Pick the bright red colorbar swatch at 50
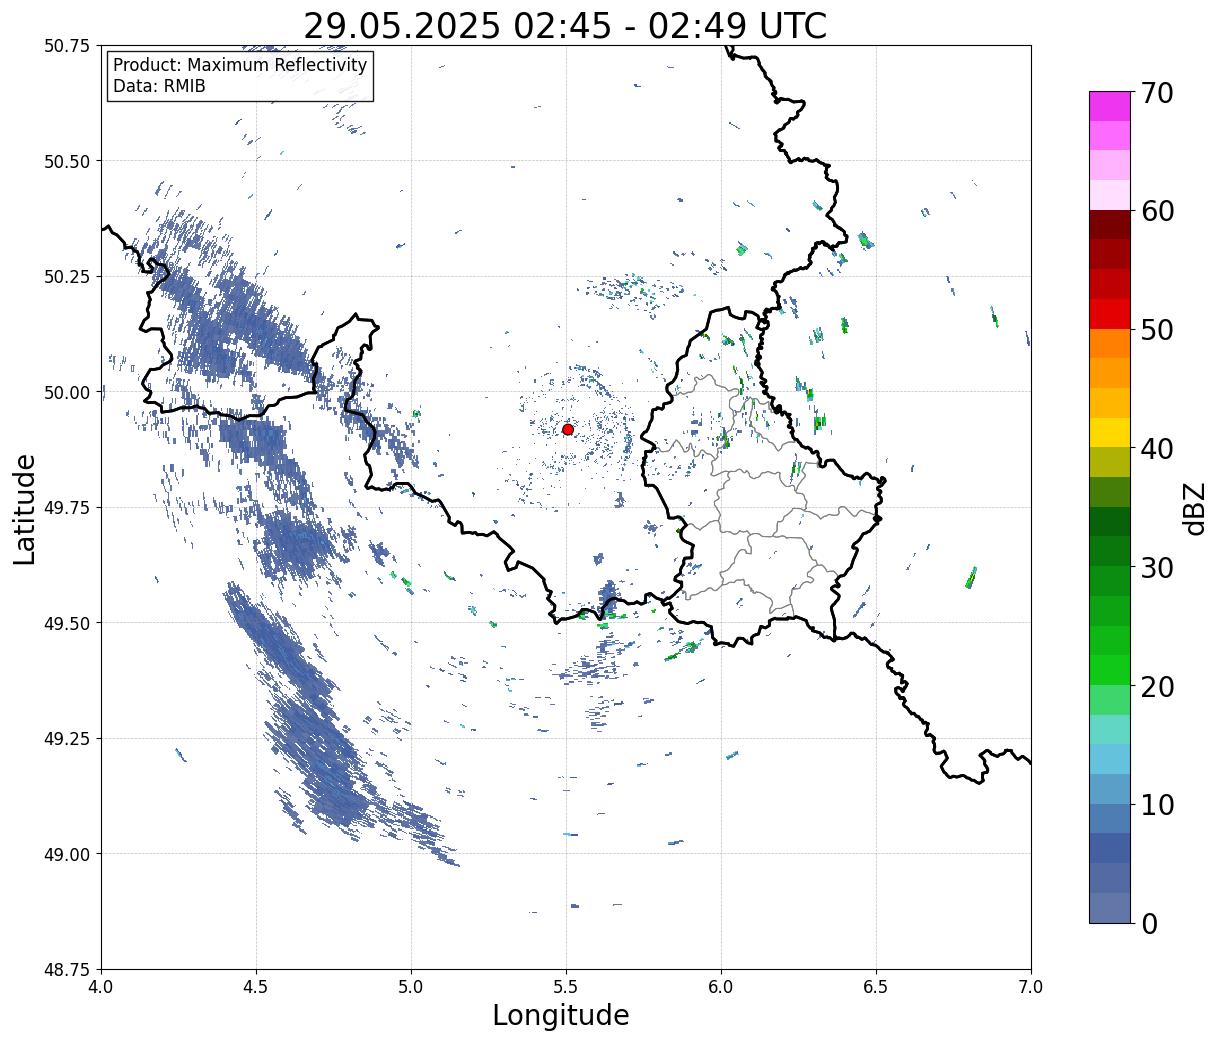Viewport: 1219px width, 1040px height. click(1110, 314)
